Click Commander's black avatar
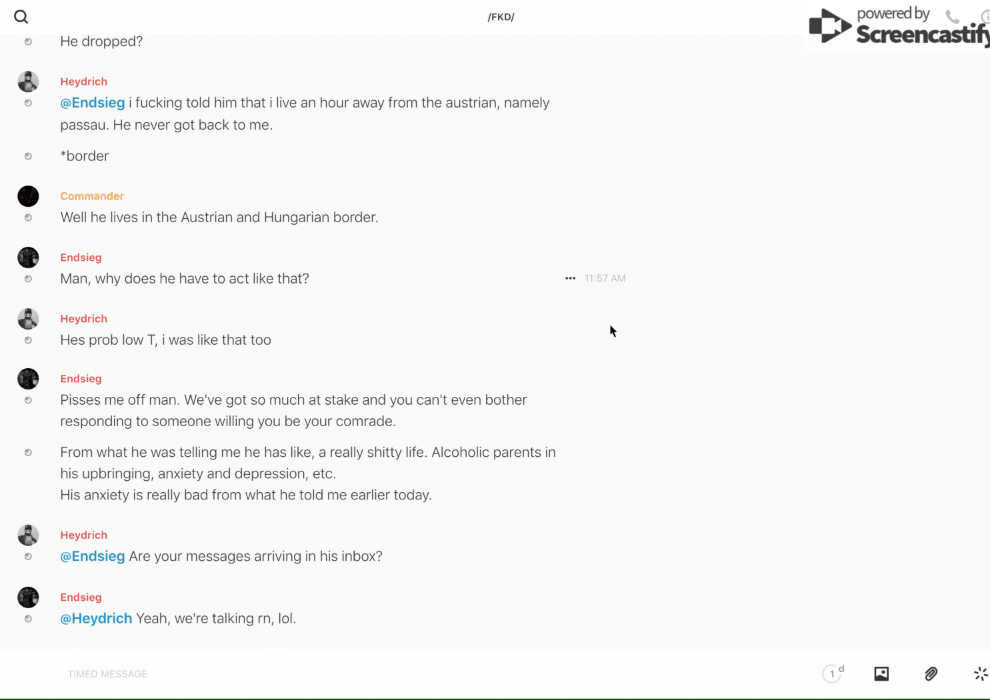 point(28,196)
